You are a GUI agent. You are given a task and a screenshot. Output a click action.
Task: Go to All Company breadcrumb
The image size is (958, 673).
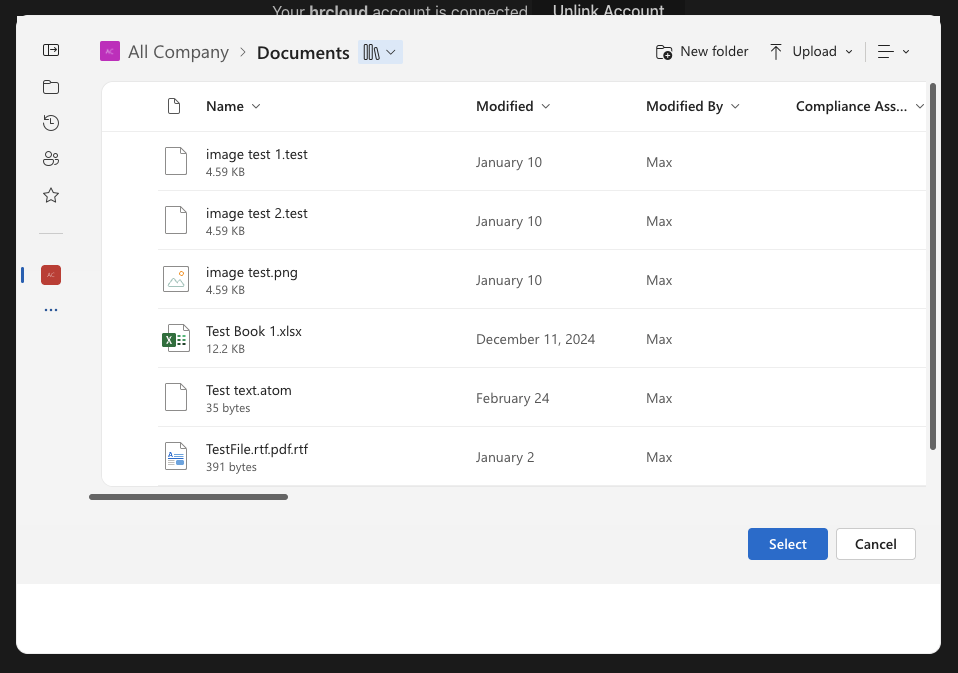[178, 53]
